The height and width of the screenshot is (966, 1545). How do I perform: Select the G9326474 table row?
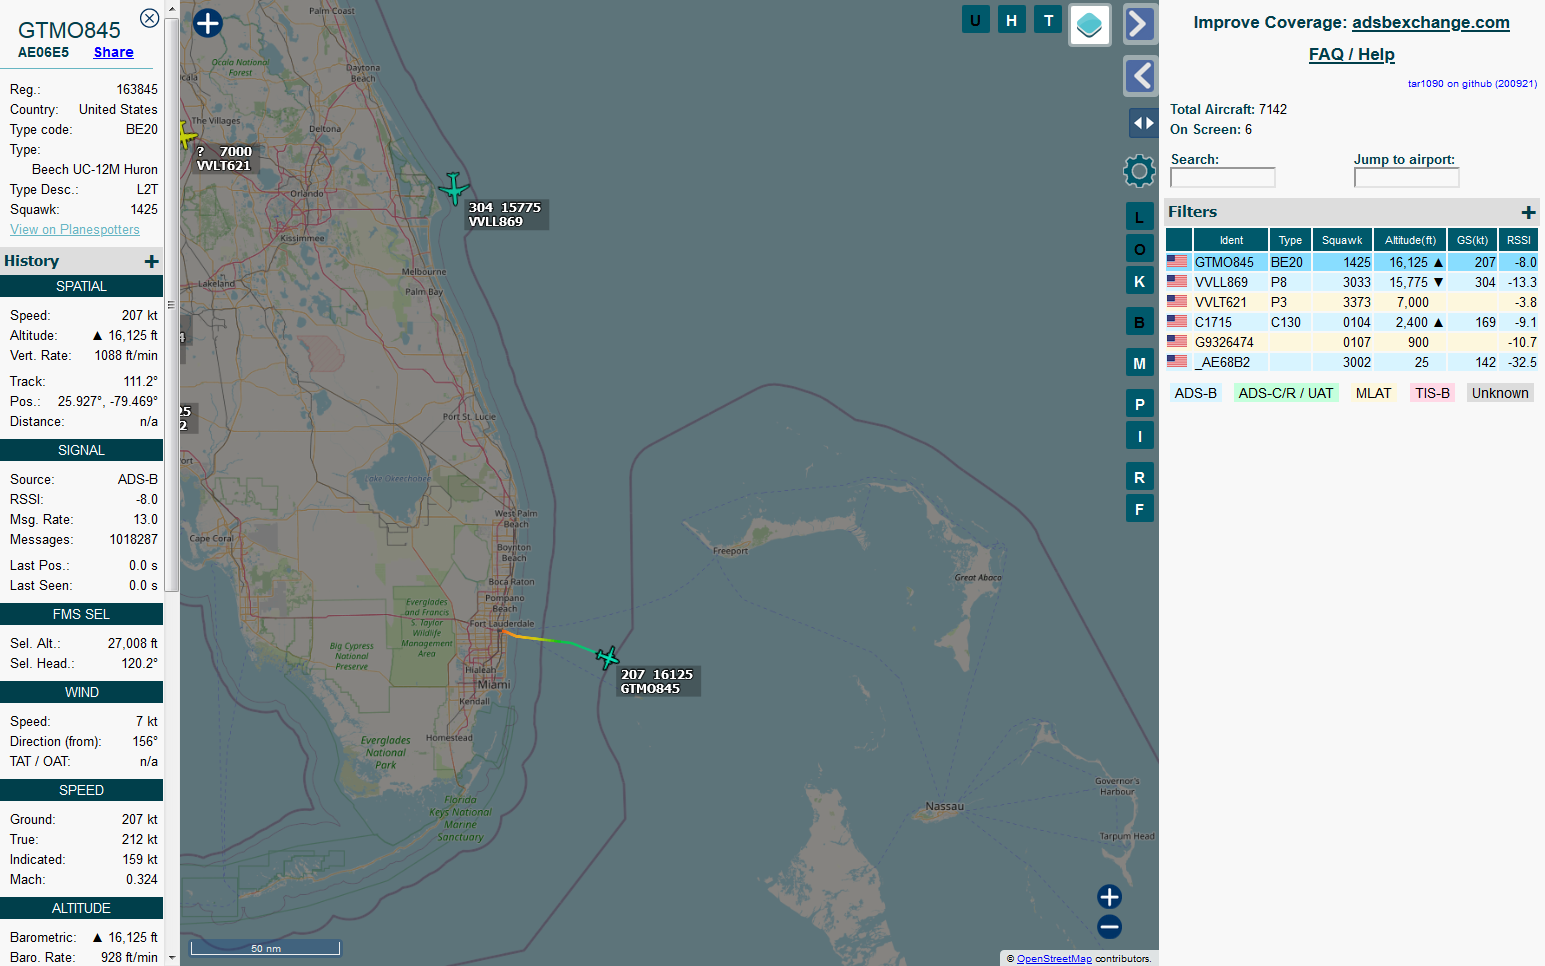click(1352, 342)
